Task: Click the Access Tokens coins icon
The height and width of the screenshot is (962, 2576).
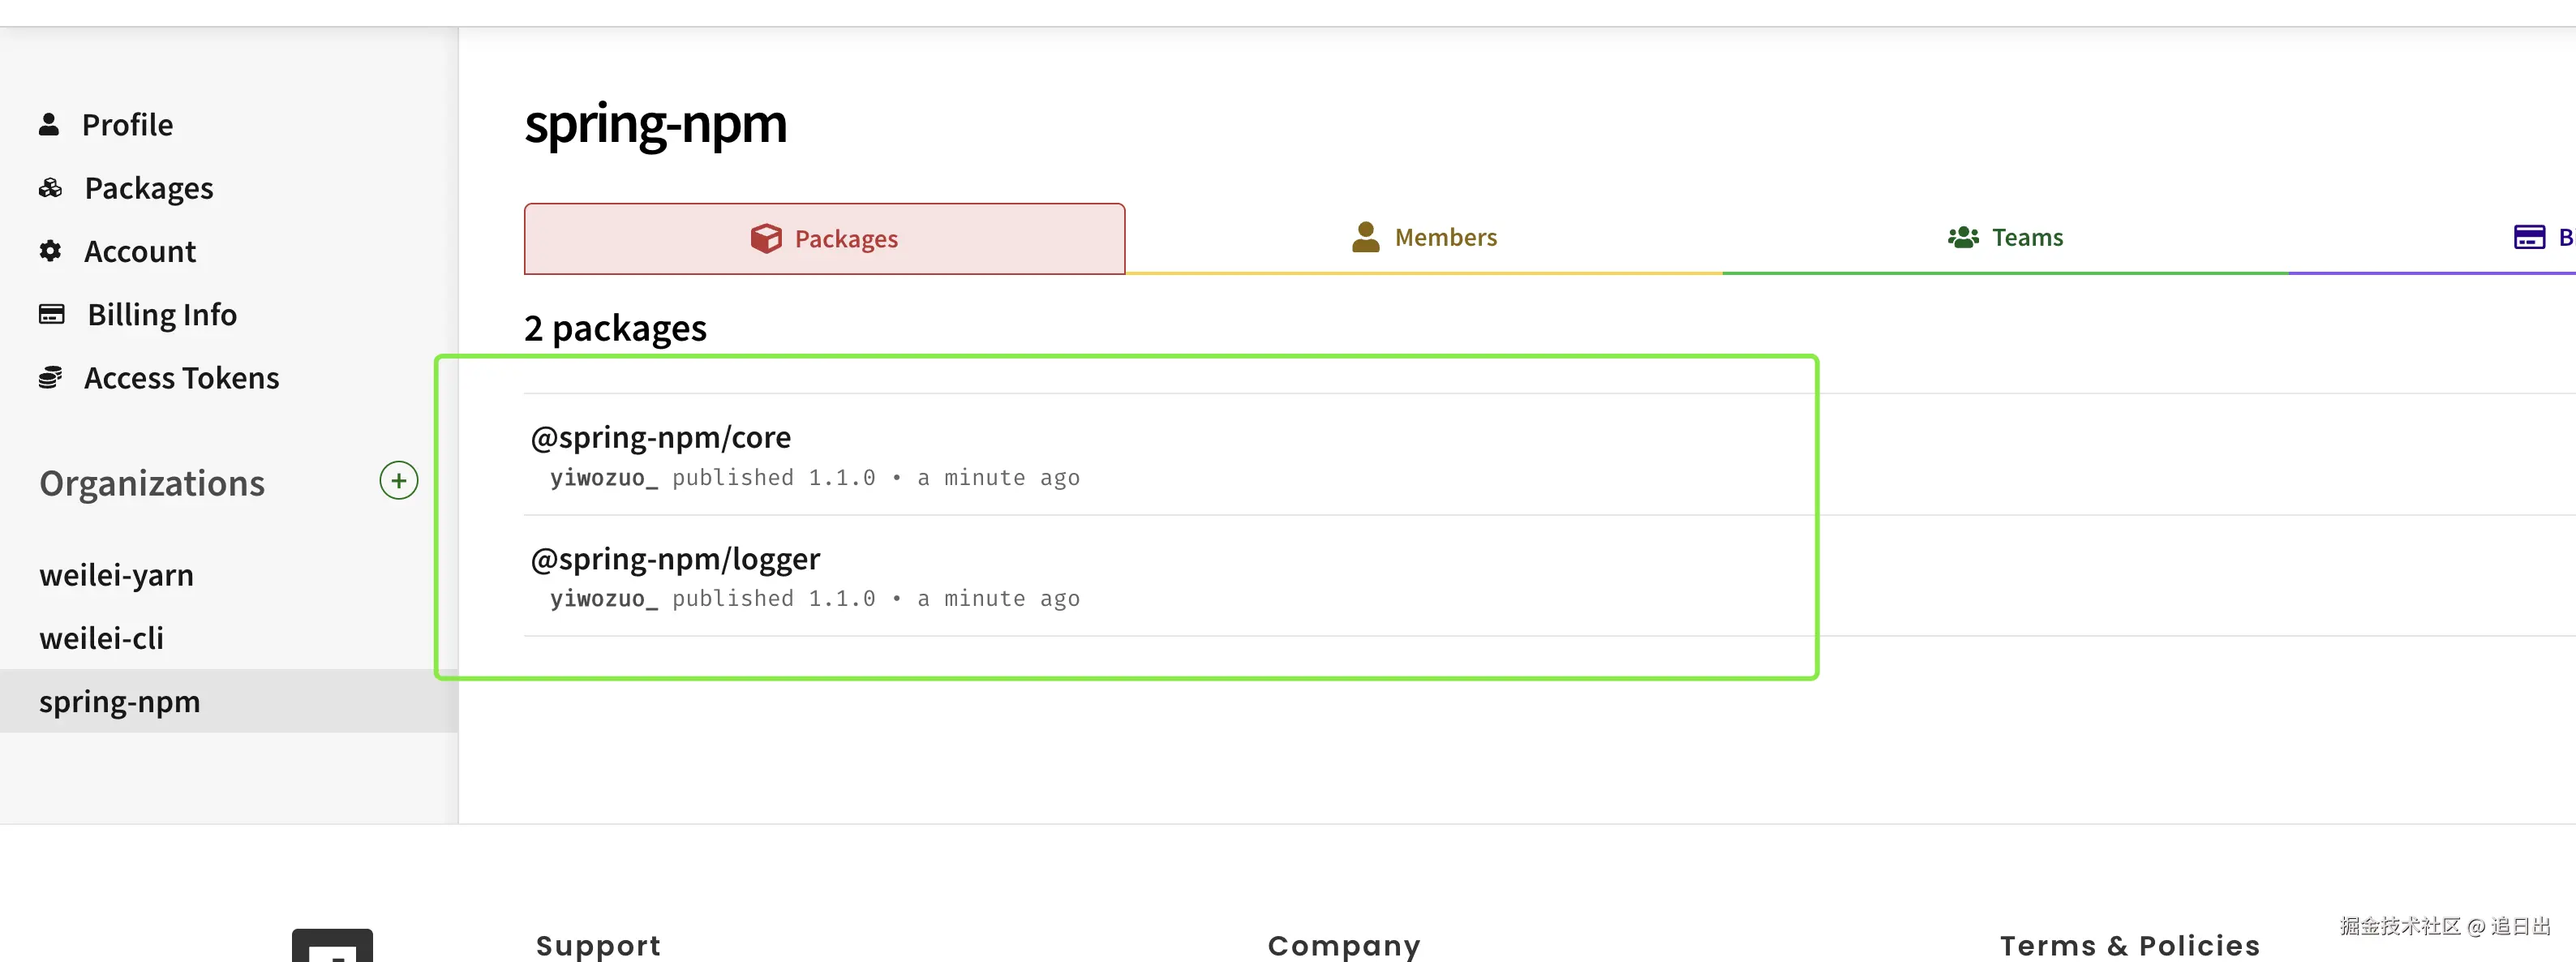Action: (50, 377)
